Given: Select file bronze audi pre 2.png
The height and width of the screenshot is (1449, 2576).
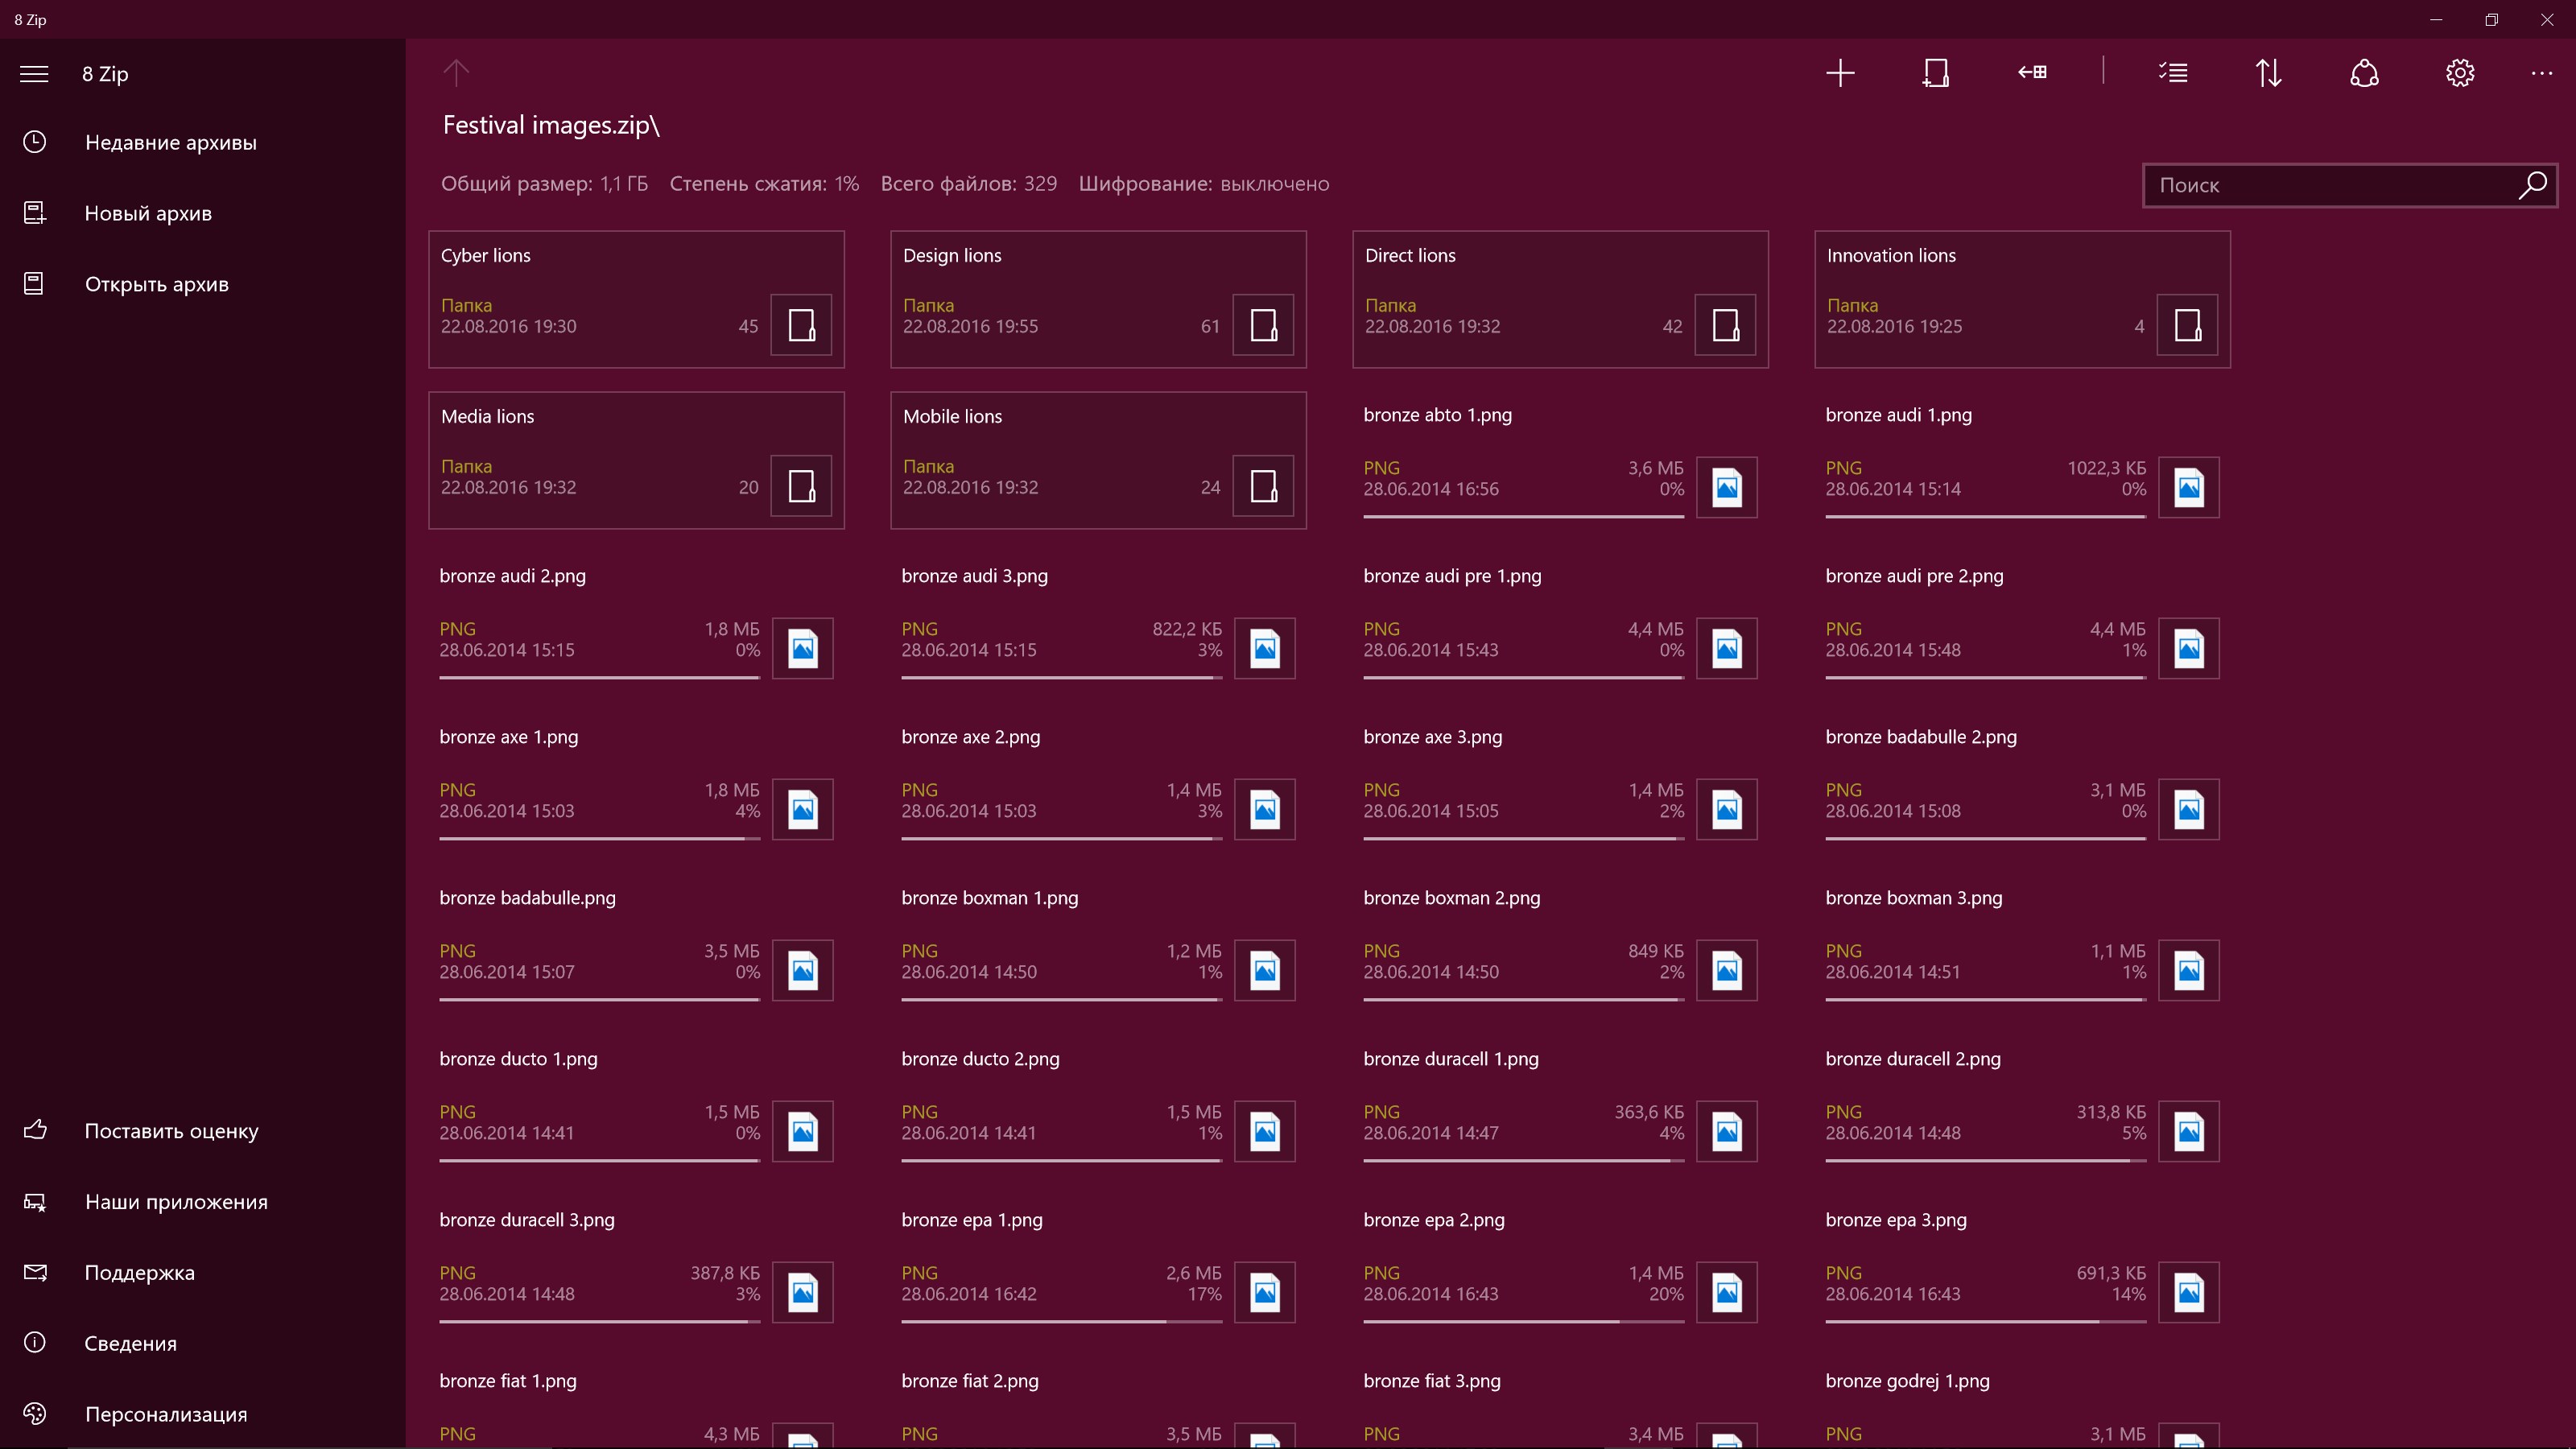Looking at the screenshot, I should click(x=2022, y=621).
